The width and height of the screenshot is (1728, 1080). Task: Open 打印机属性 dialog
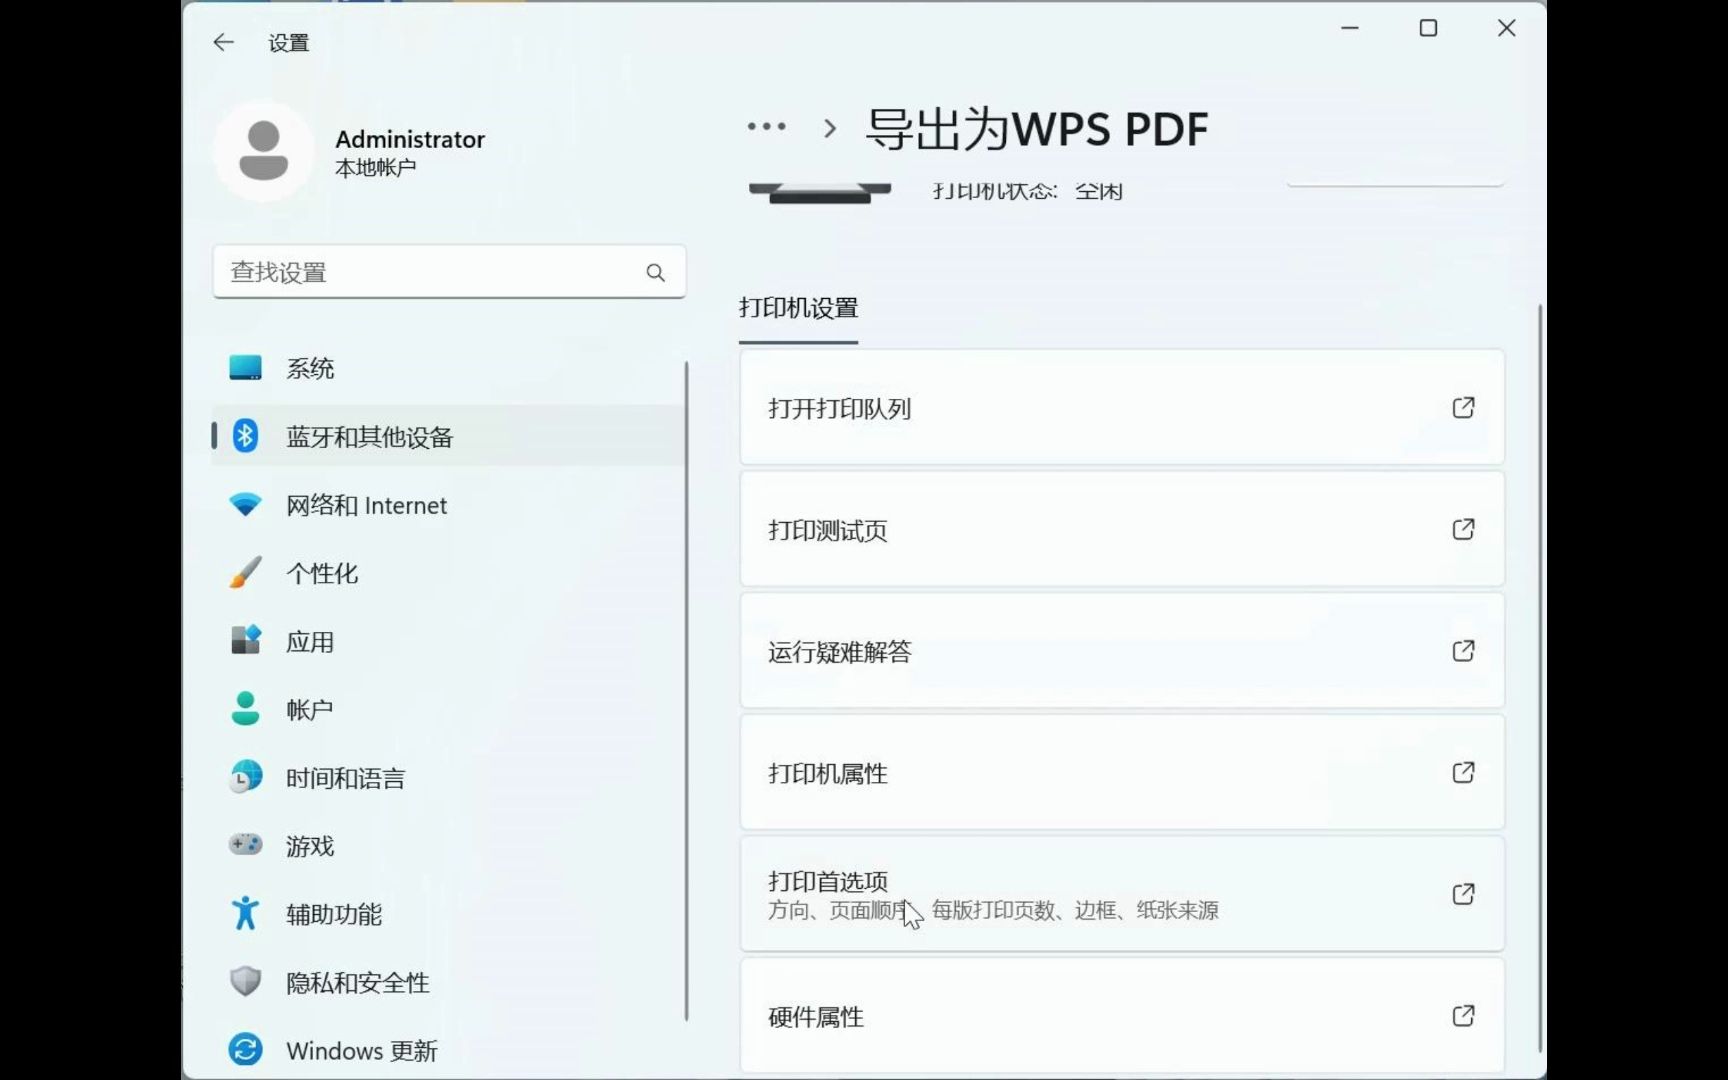tap(1122, 772)
